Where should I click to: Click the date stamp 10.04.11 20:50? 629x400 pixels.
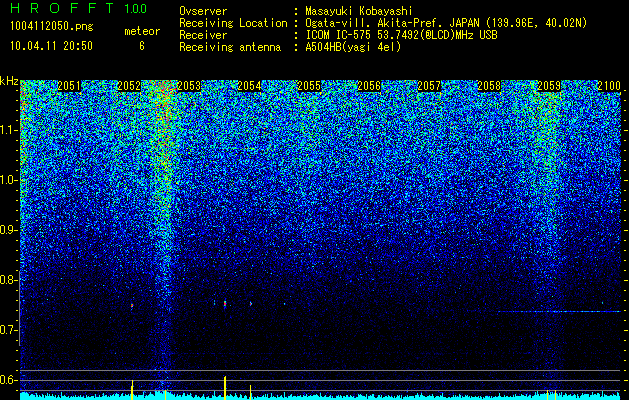pyautogui.click(x=51, y=46)
